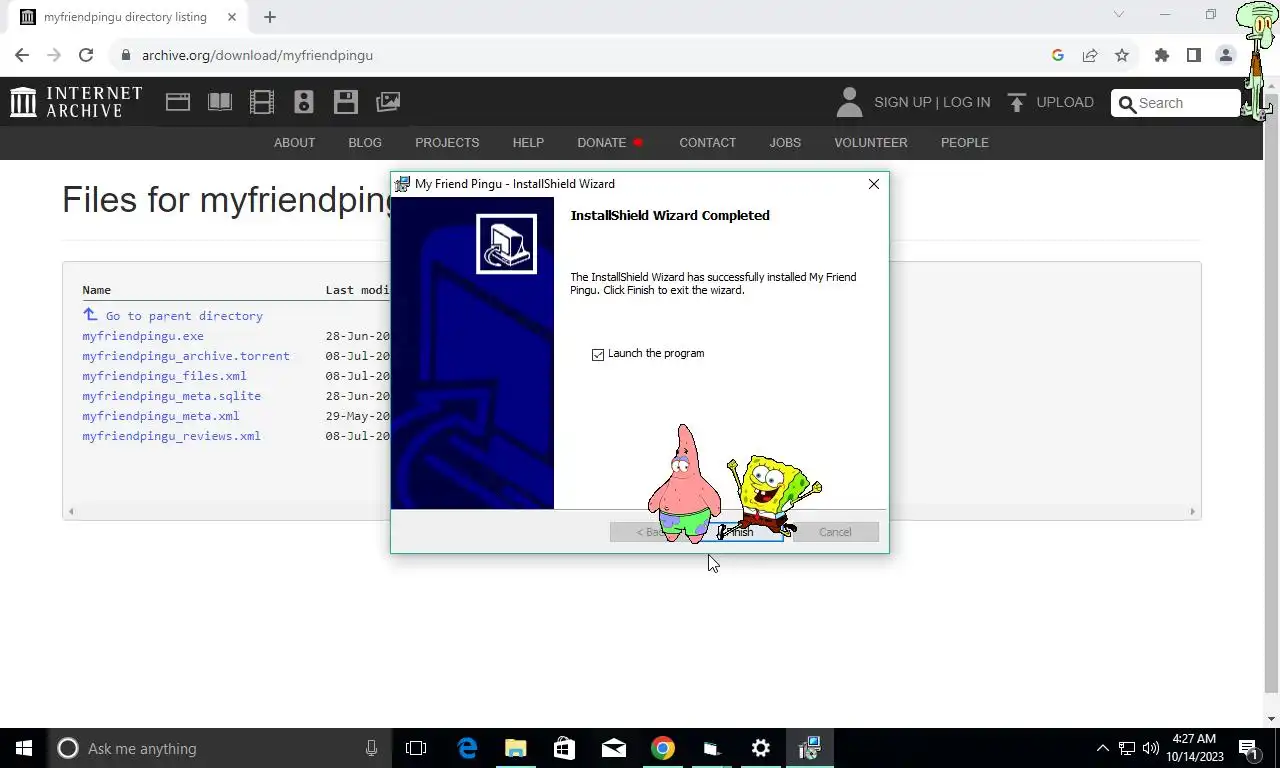Image resolution: width=1280 pixels, height=768 pixels.
Task: Click the installer icon in taskbar
Action: [810, 748]
